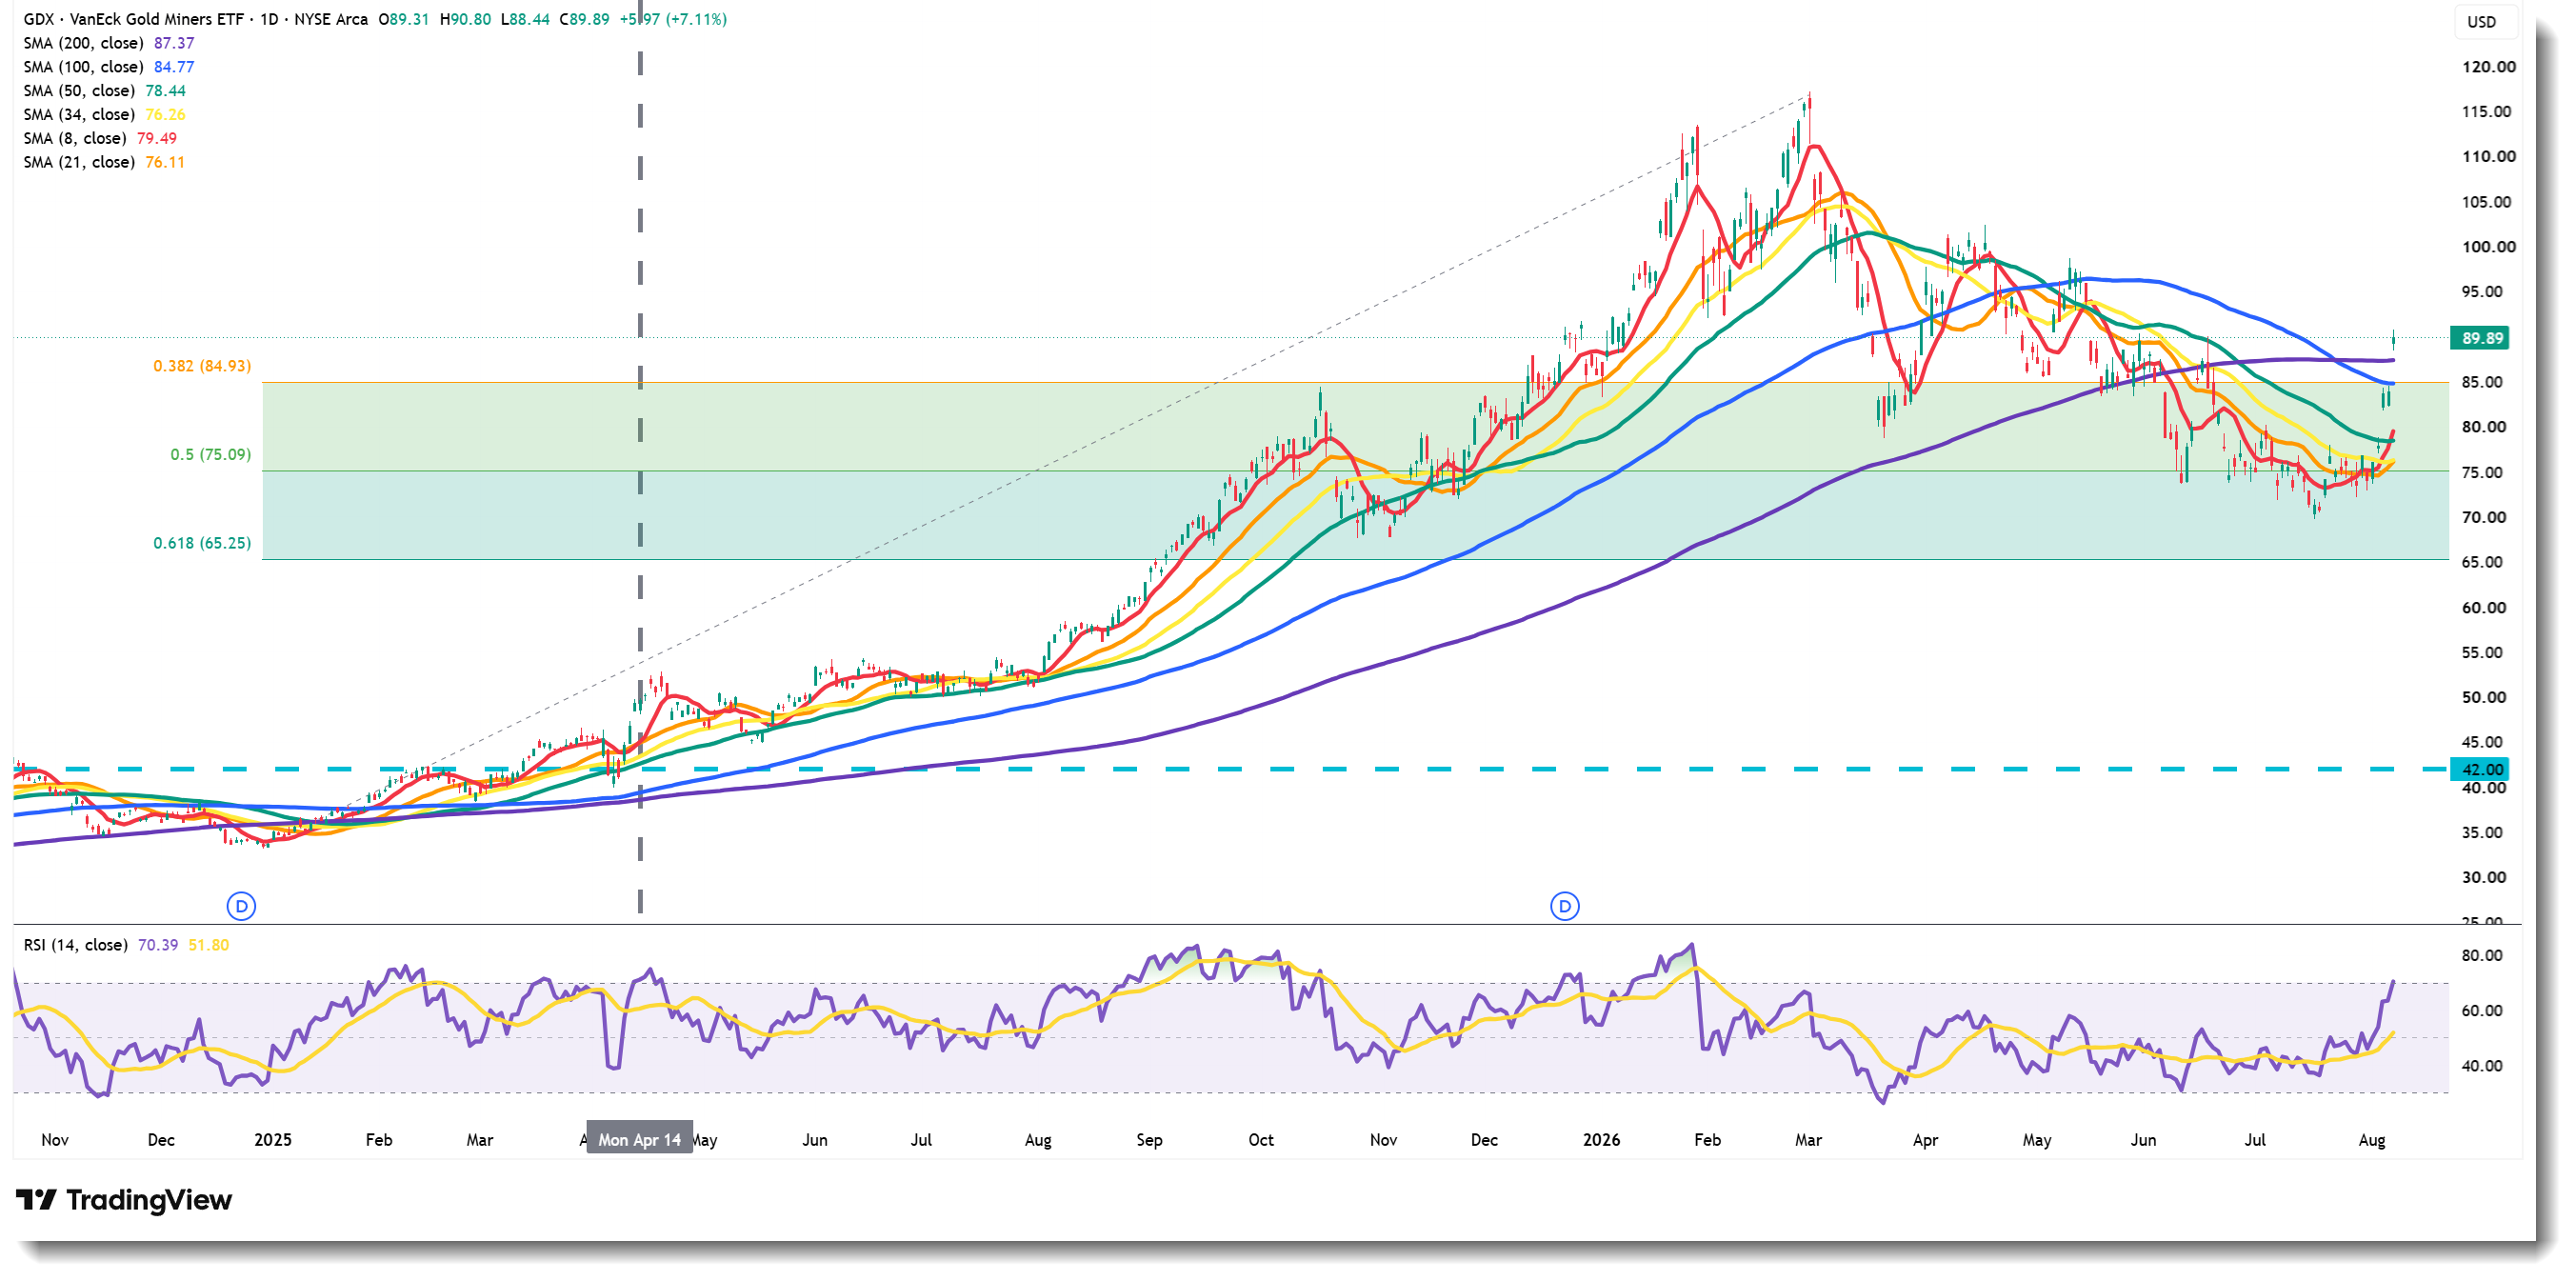Click the Oct label on time axis
The image size is (2576, 1281).
pyautogui.click(x=1261, y=1140)
